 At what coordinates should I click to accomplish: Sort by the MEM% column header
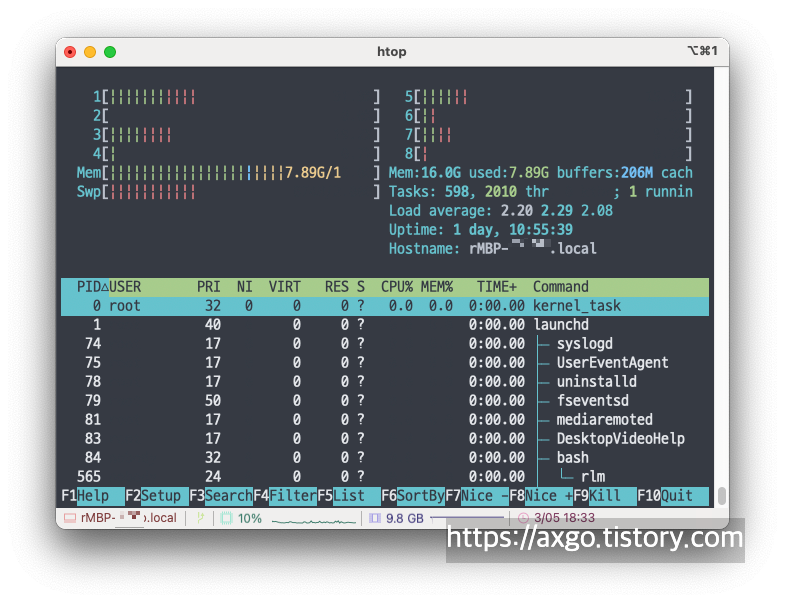(x=437, y=287)
